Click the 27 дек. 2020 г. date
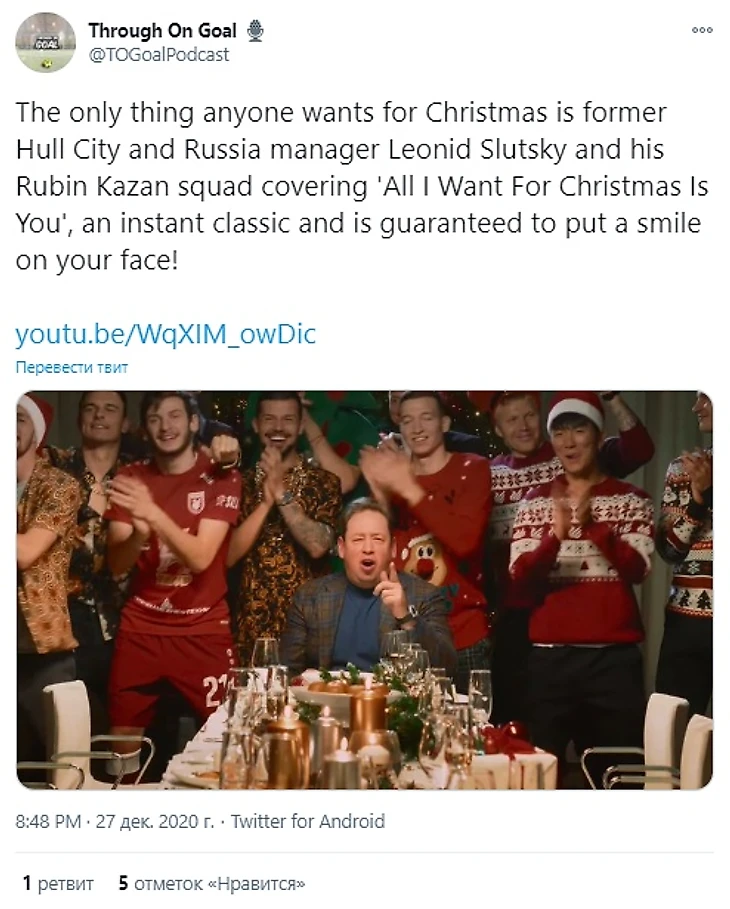 tap(155, 821)
